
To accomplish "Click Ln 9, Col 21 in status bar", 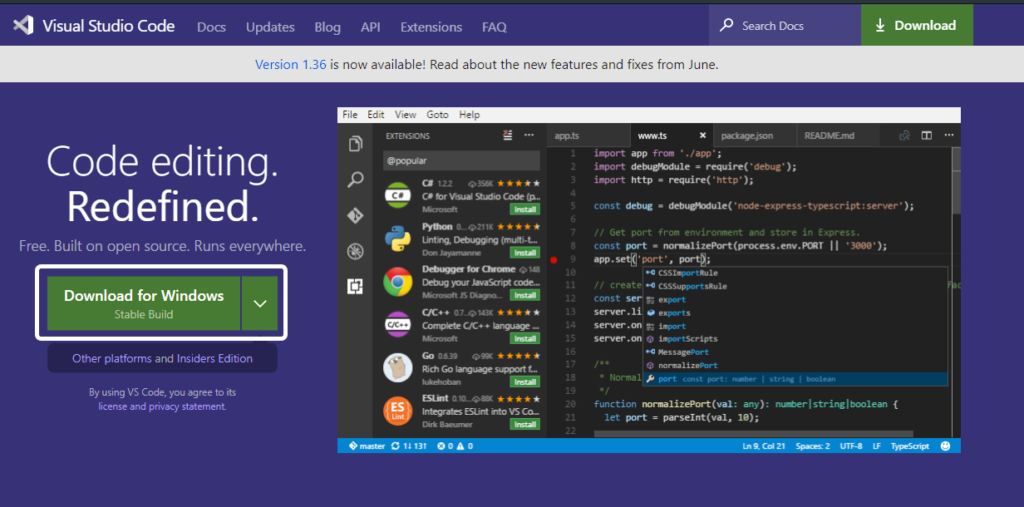I will tap(765, 446).
